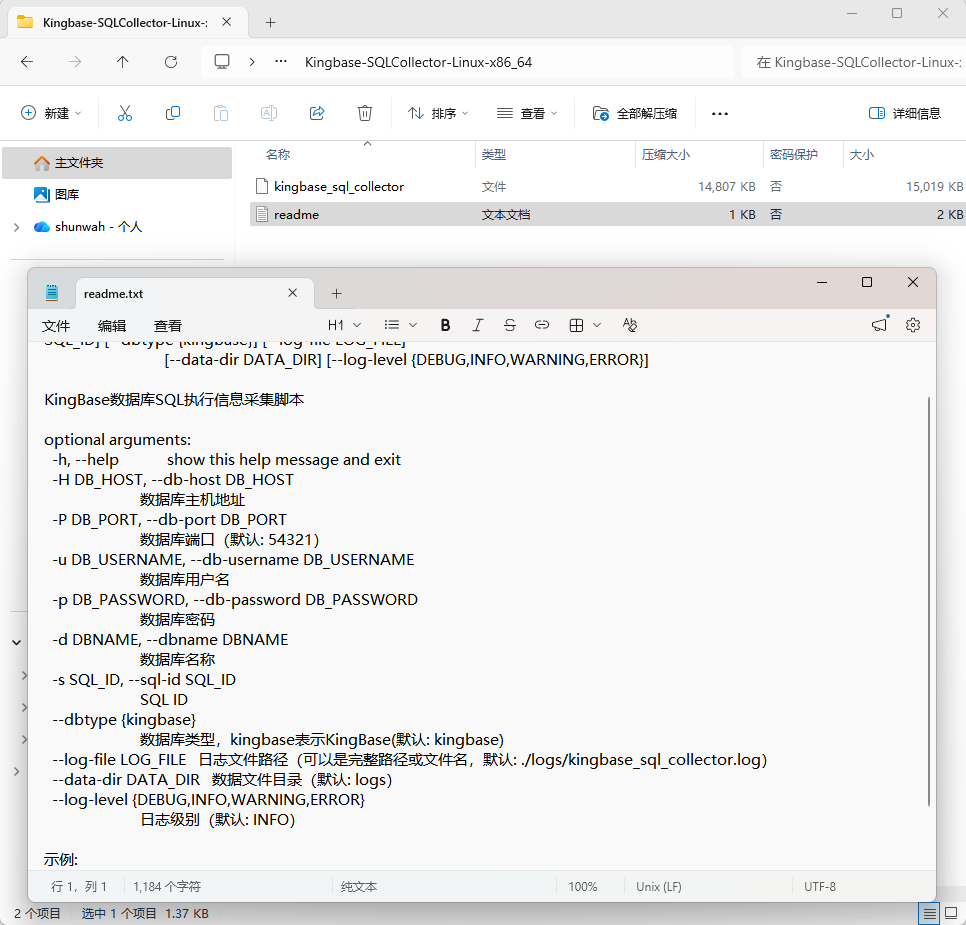The height and width of the screenshot is (925, 966).
Task: Open the more options ellipsis in Explorer toolbar
Action: coord(720,113)
